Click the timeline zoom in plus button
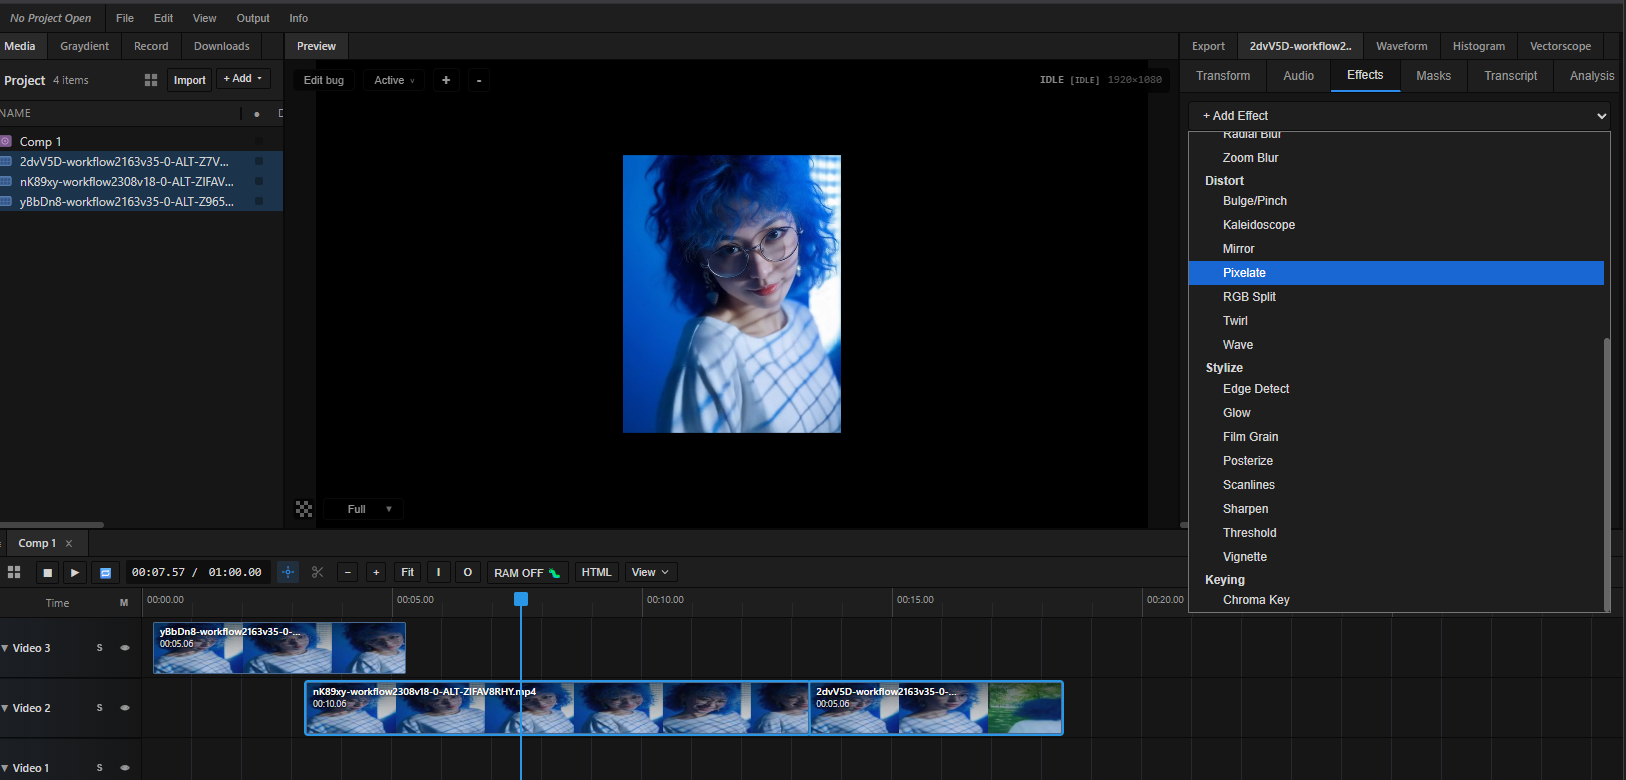 (x=376, y=572)
